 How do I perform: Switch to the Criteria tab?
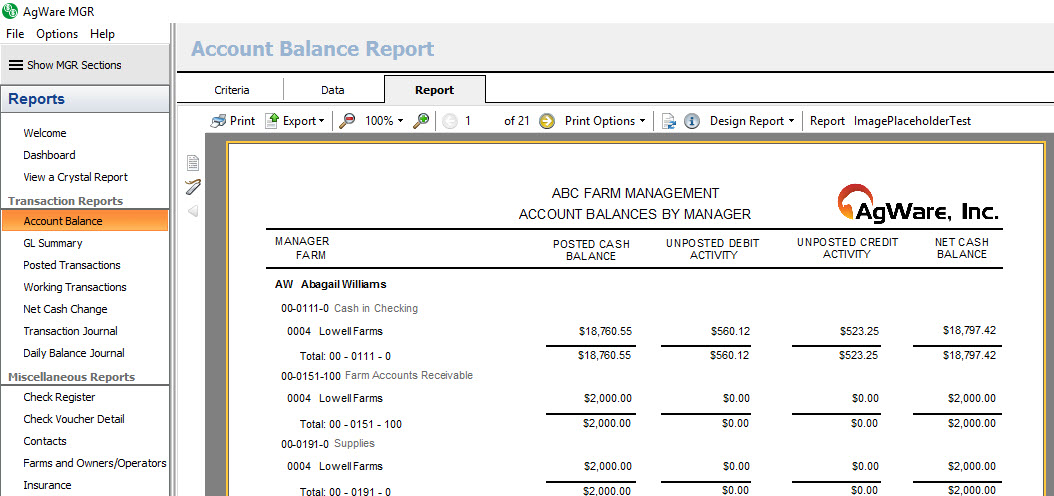[x=232, y=90]
